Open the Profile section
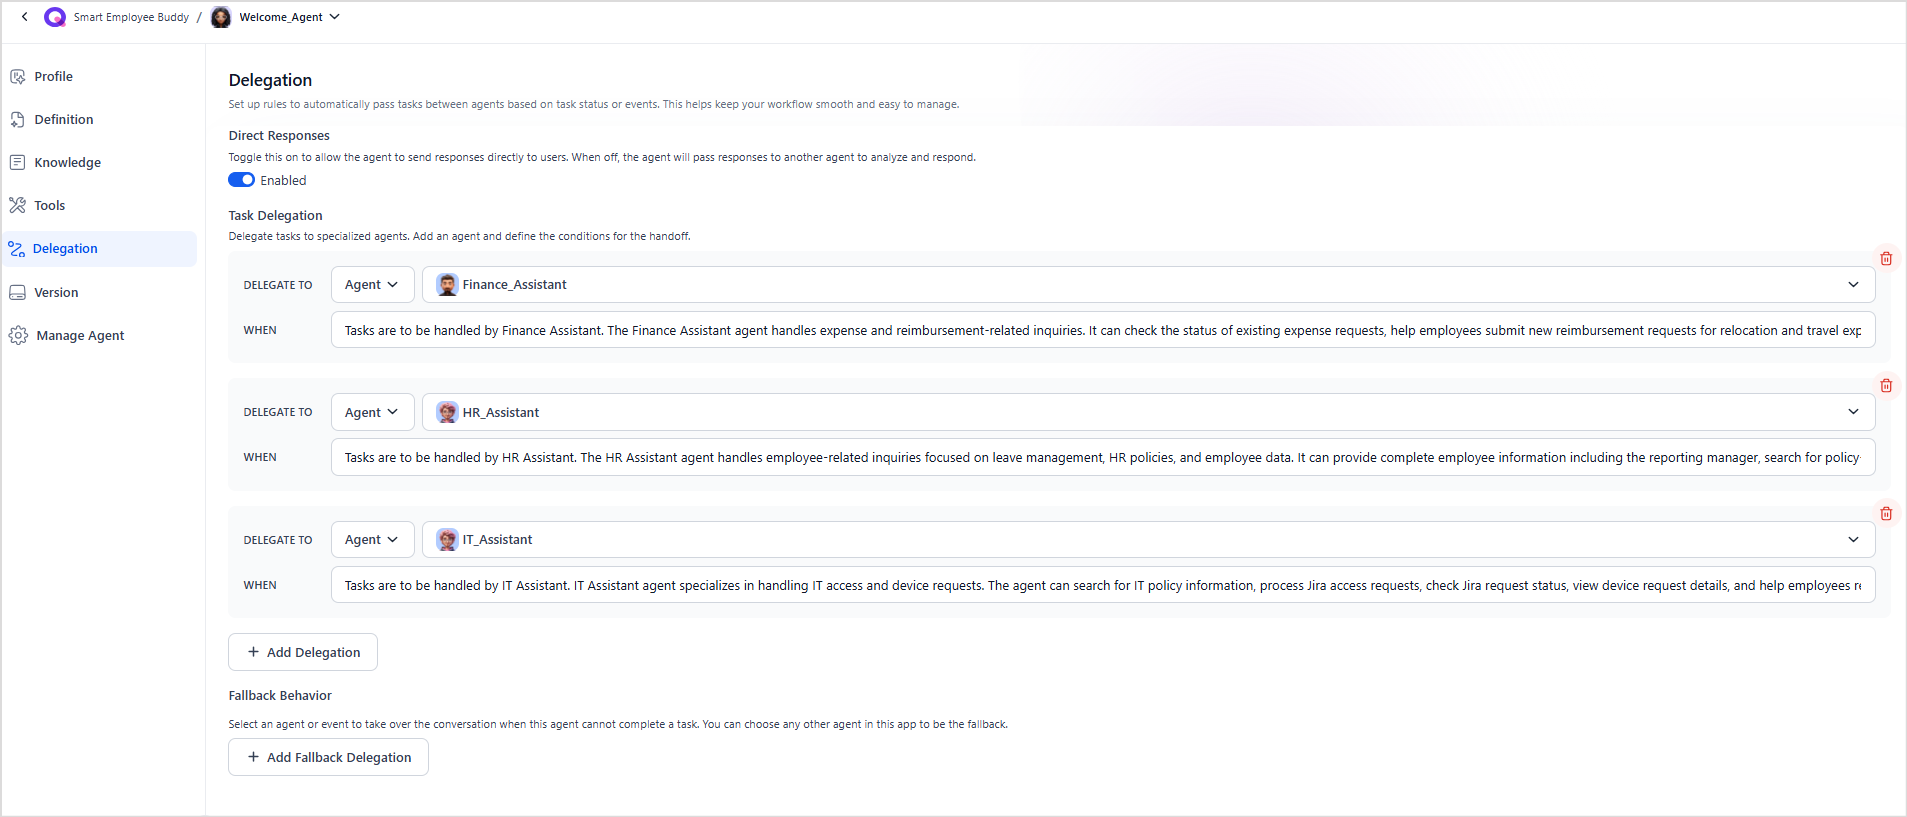 click(53, 76)
